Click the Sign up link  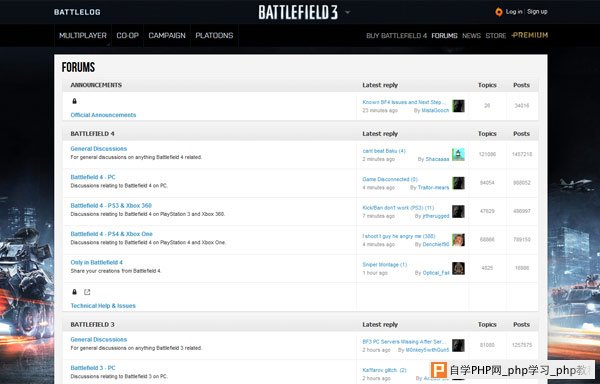537,11
